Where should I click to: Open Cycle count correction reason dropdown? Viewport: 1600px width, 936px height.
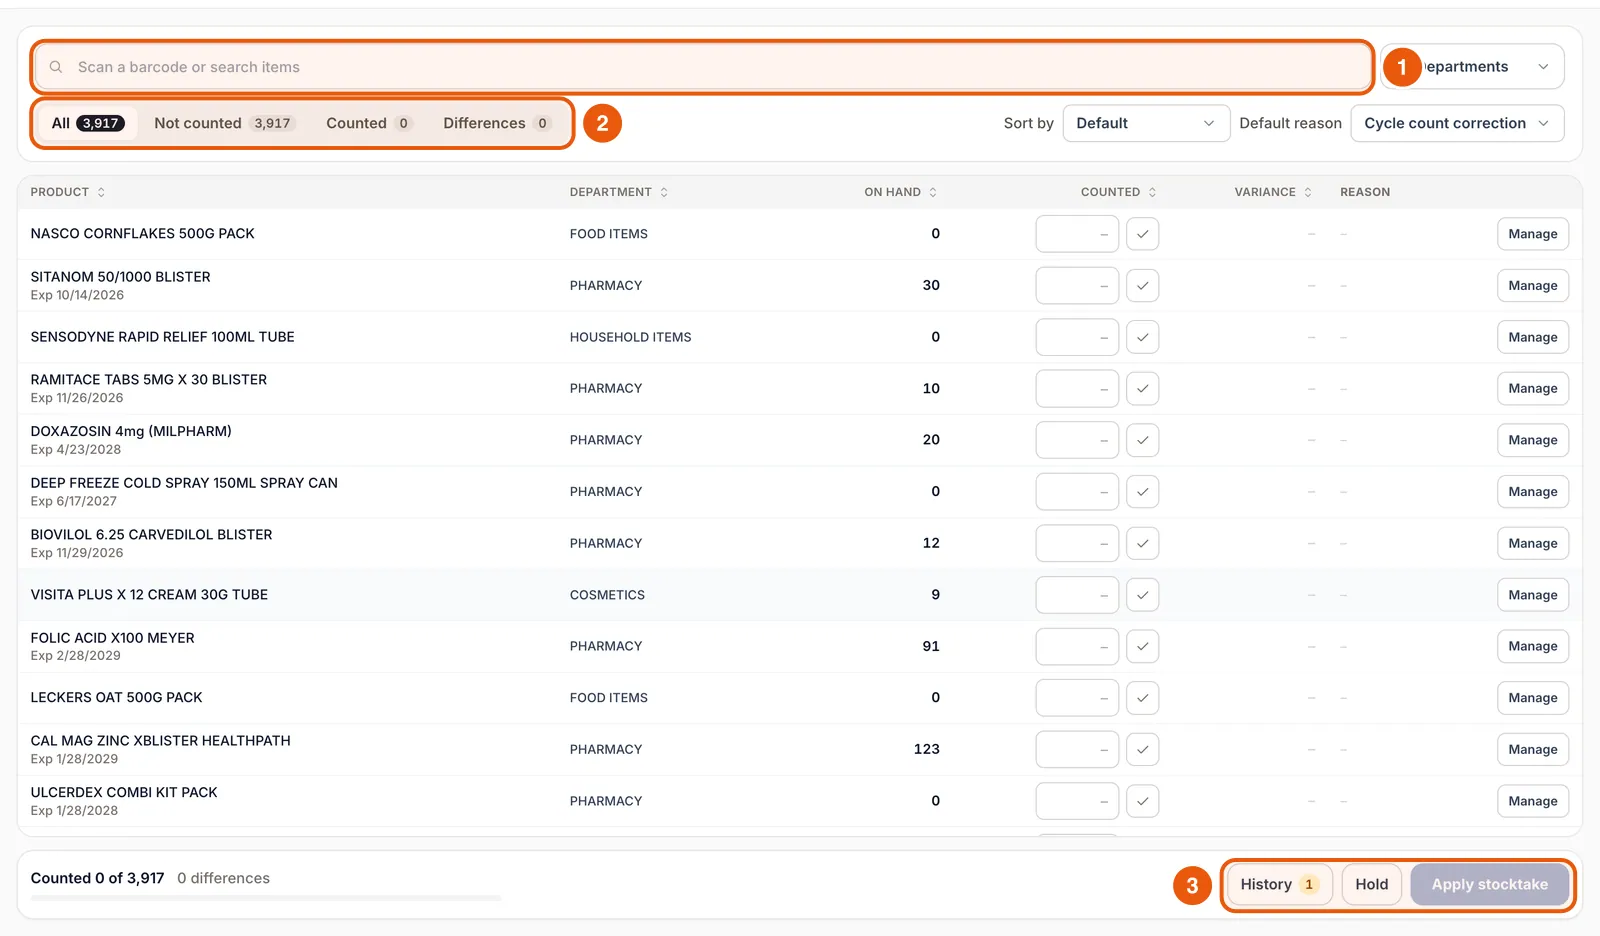coord(1457,123)
